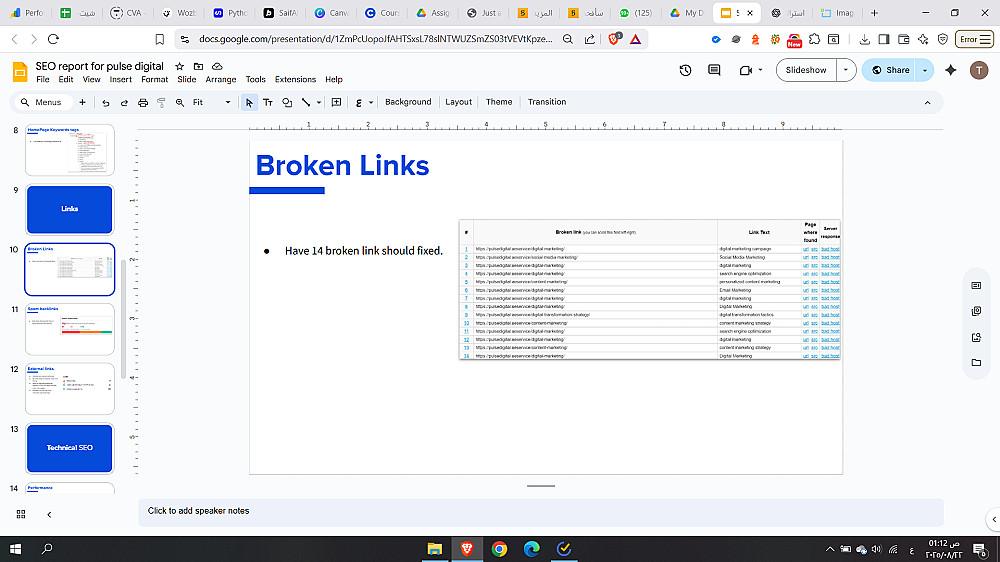Open the input tools dropdown arrow

[371, 102]
